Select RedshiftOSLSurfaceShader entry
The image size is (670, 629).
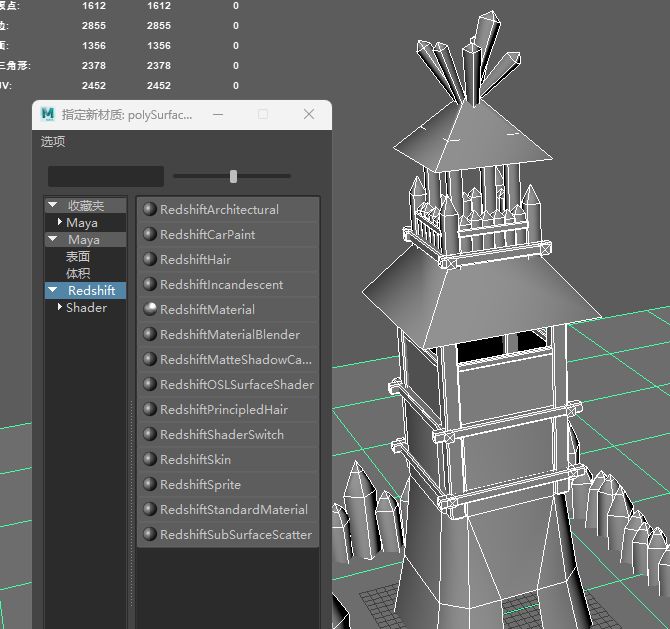228,384
